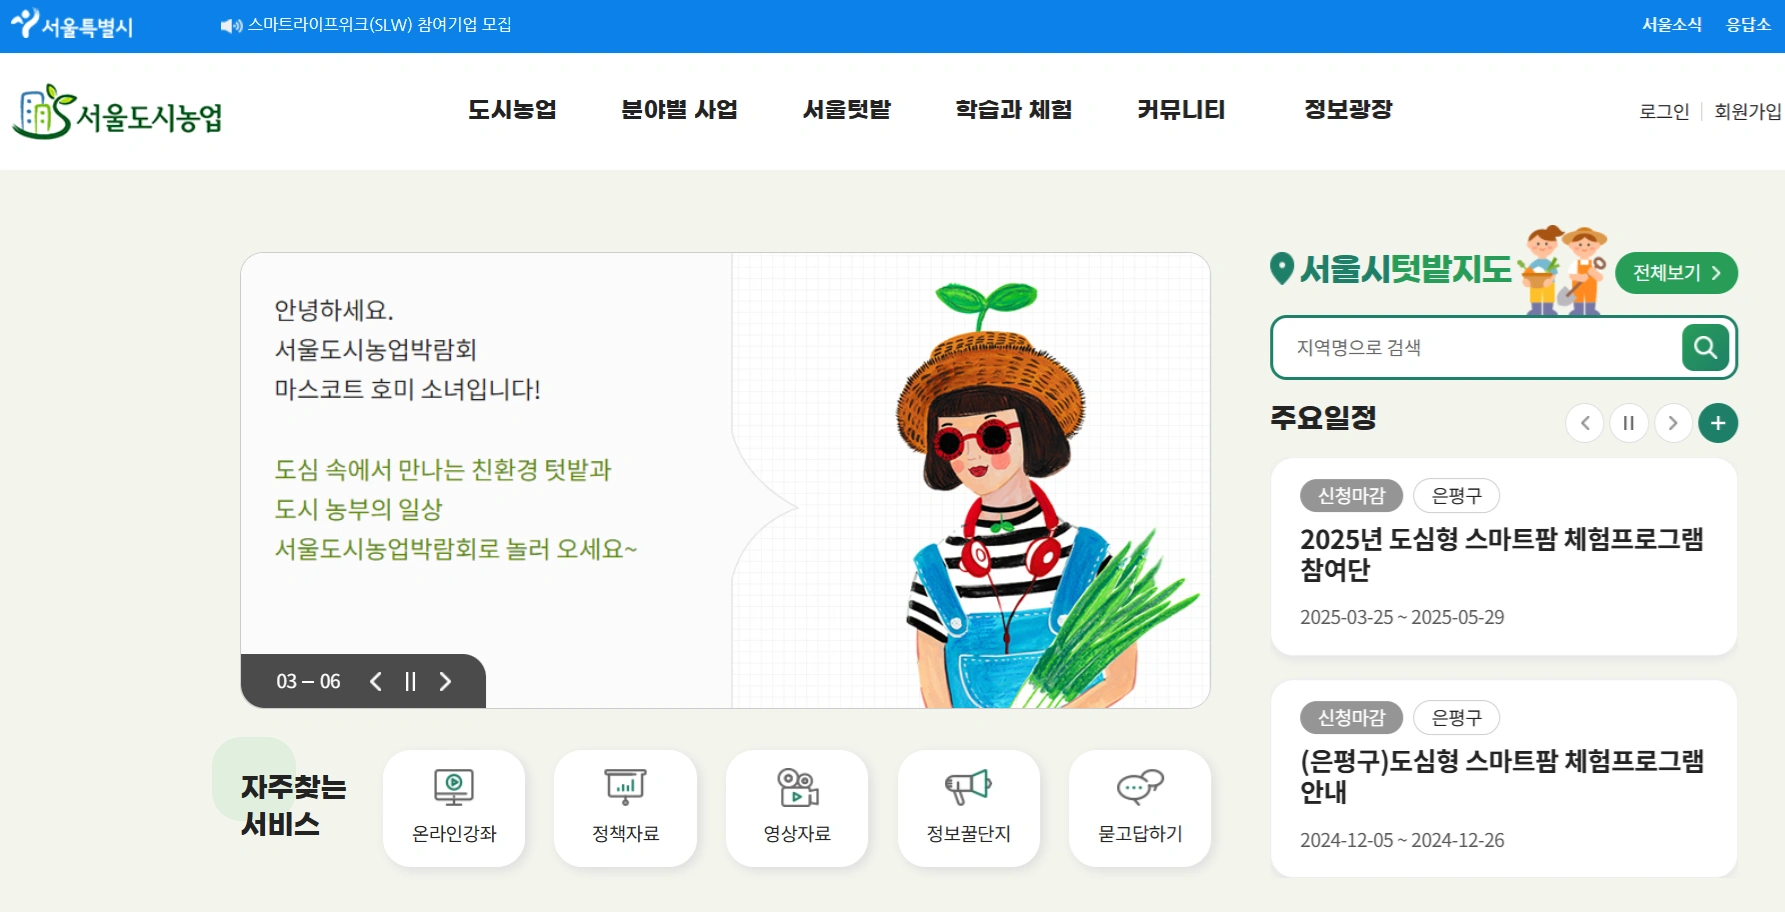
Task: Open the 커뮤니티 menu
Action: pos(1181,110)
